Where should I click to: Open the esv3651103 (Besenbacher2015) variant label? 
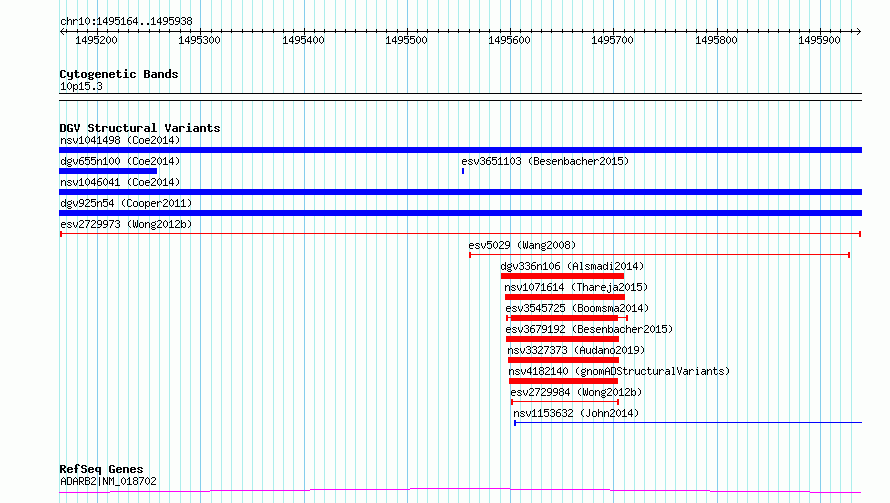tap(545, 161)
